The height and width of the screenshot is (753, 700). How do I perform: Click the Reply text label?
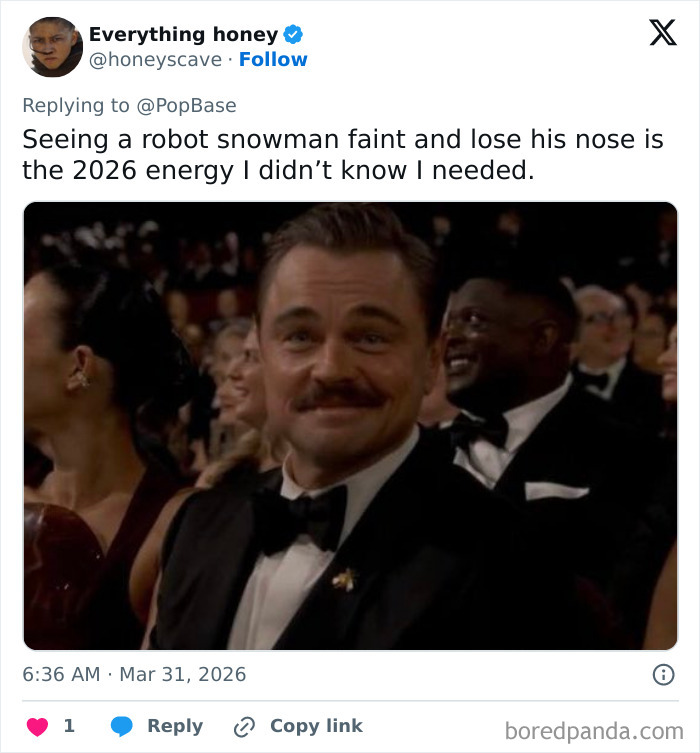coord(174,727)
